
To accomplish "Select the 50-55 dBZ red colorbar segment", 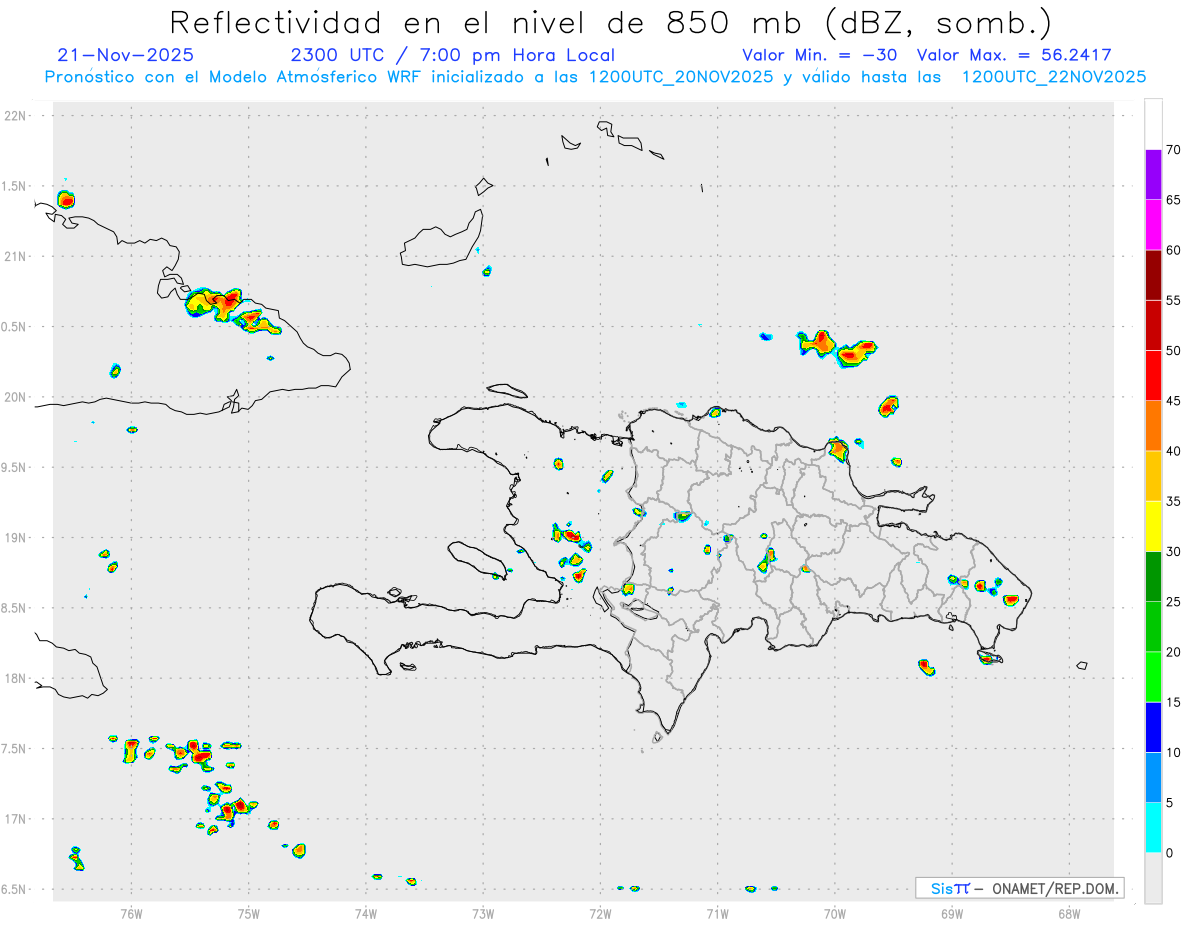I will [x=1153, y=325].
